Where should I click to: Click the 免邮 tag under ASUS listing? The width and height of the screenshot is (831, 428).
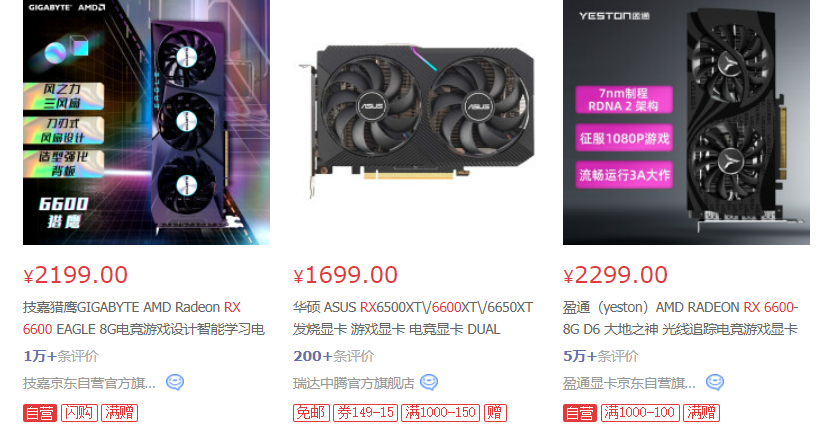click(311, 413)
